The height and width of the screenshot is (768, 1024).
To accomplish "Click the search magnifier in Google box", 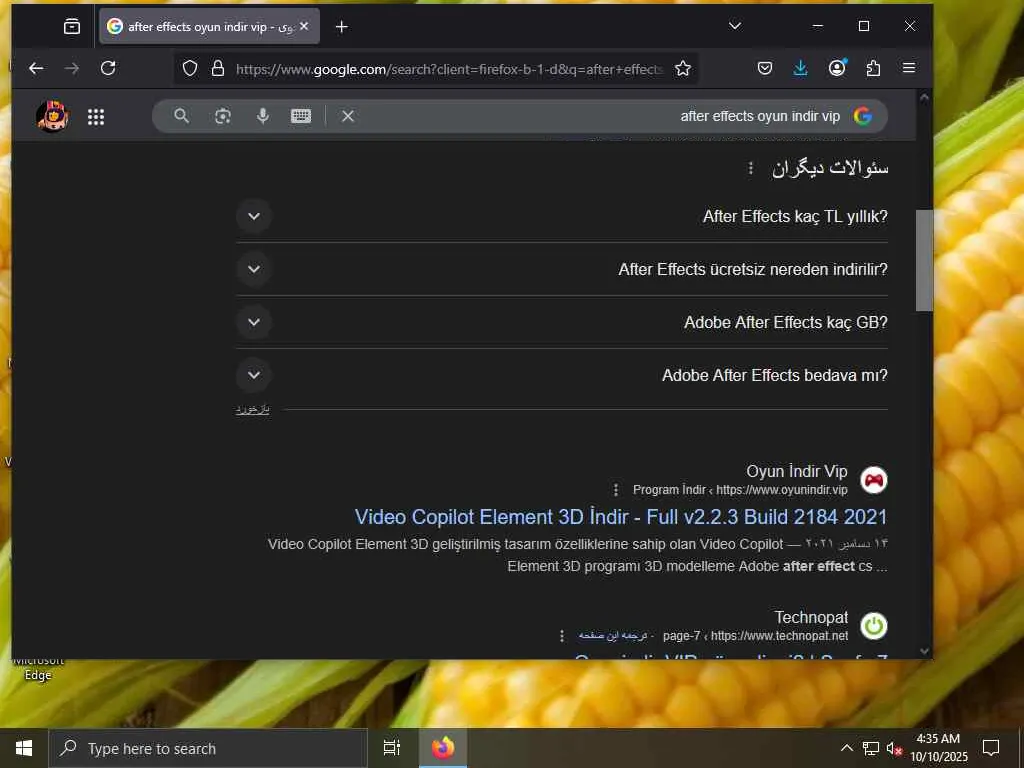I will pos(182,116).
